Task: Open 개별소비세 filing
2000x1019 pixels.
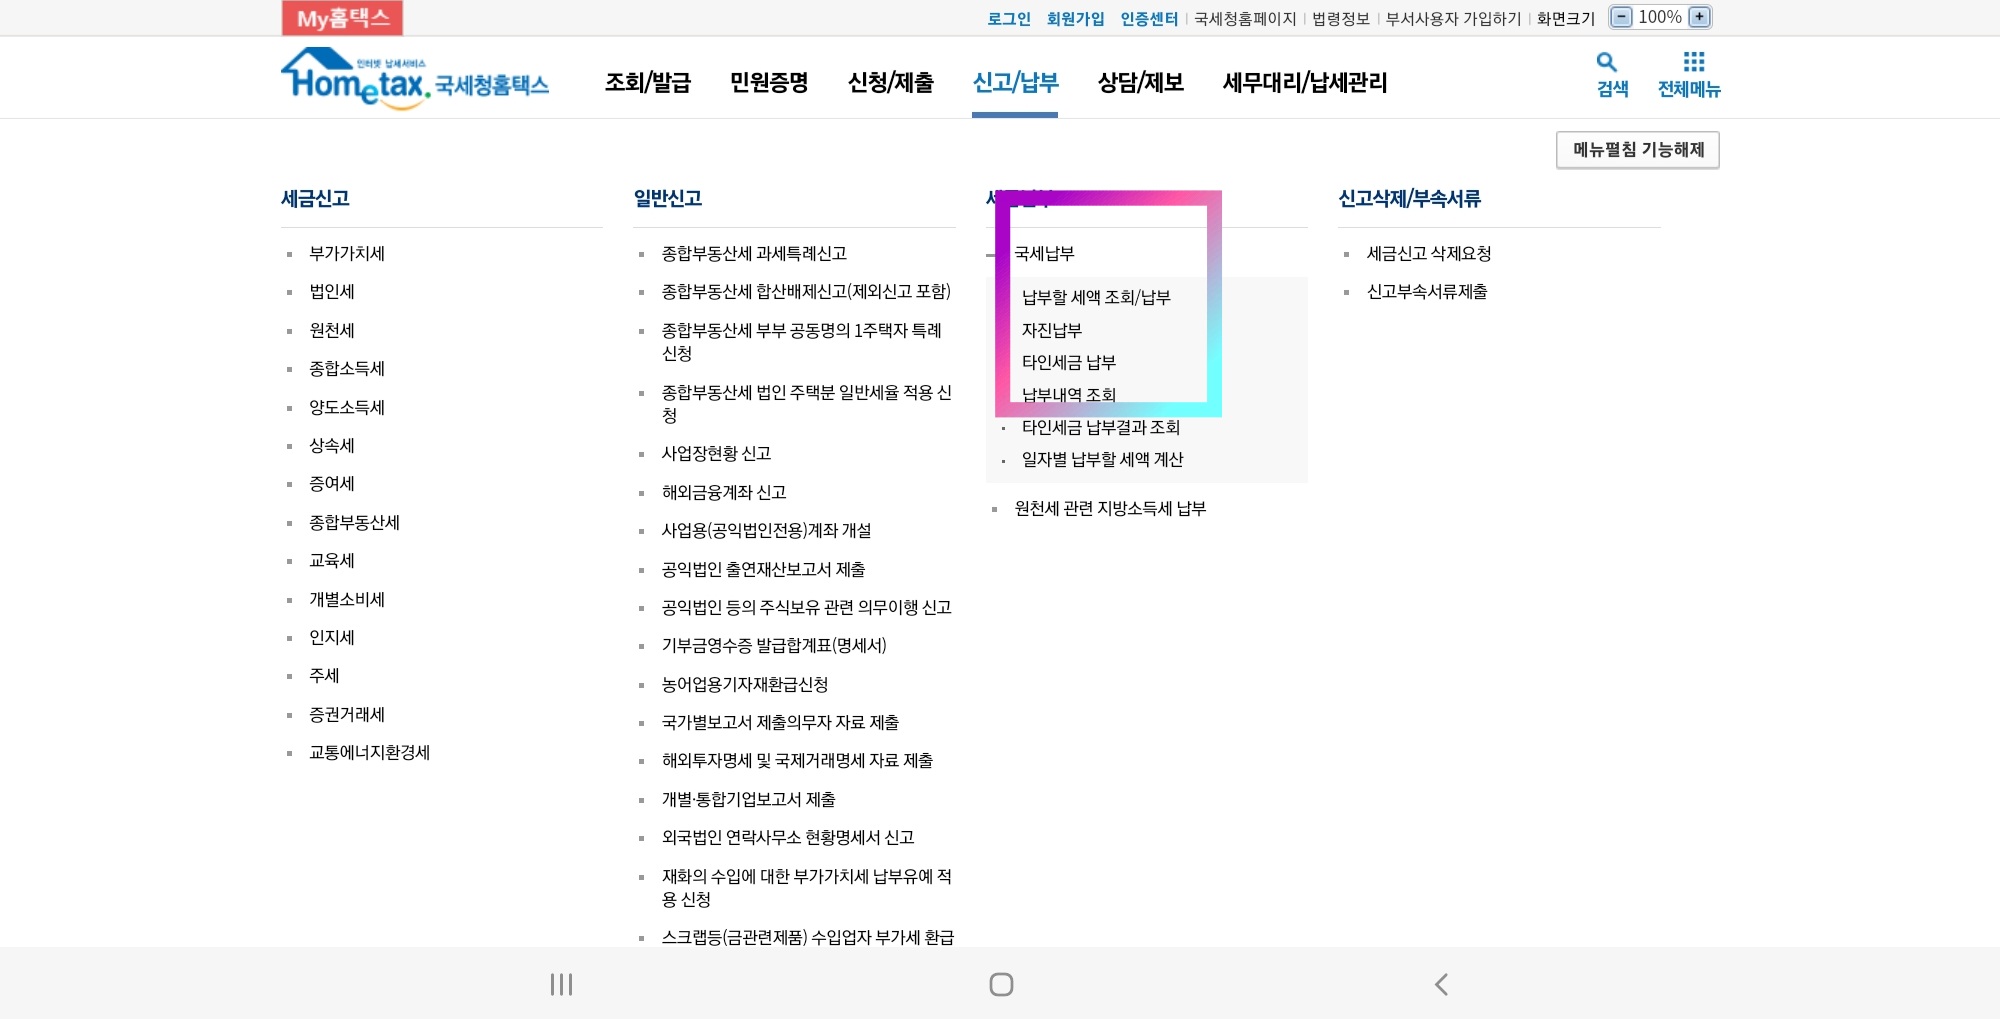Action: tap(347, 599)
